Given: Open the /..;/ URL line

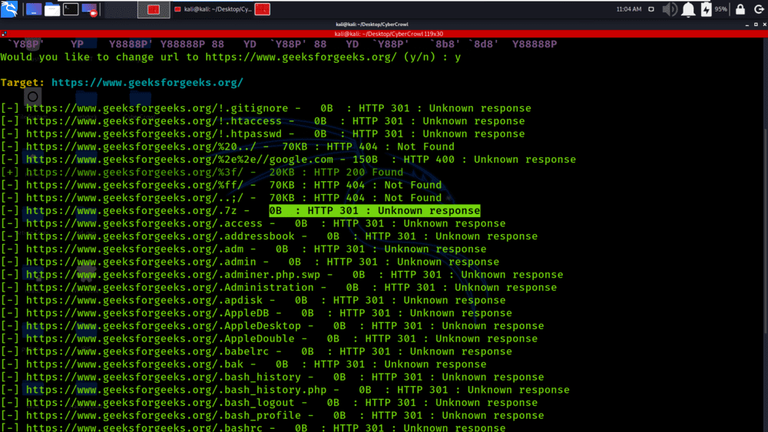Looking at the screenshot, I should pos(134,197).
